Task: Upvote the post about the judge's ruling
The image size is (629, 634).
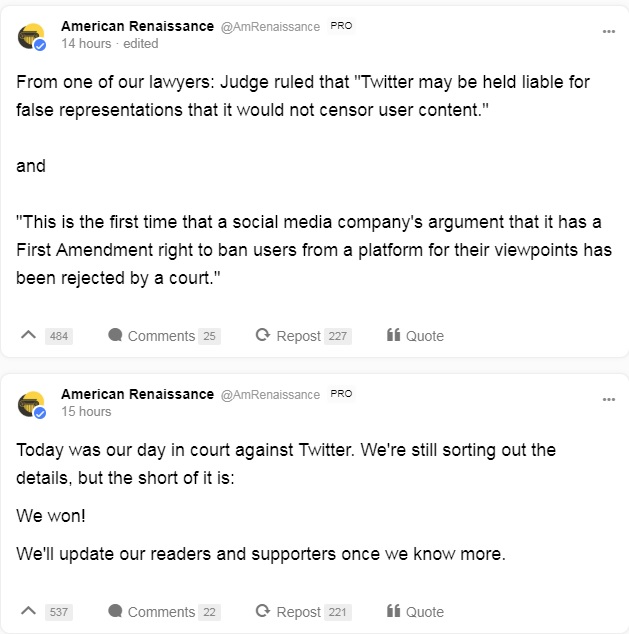Action: (x=28, y=335)
